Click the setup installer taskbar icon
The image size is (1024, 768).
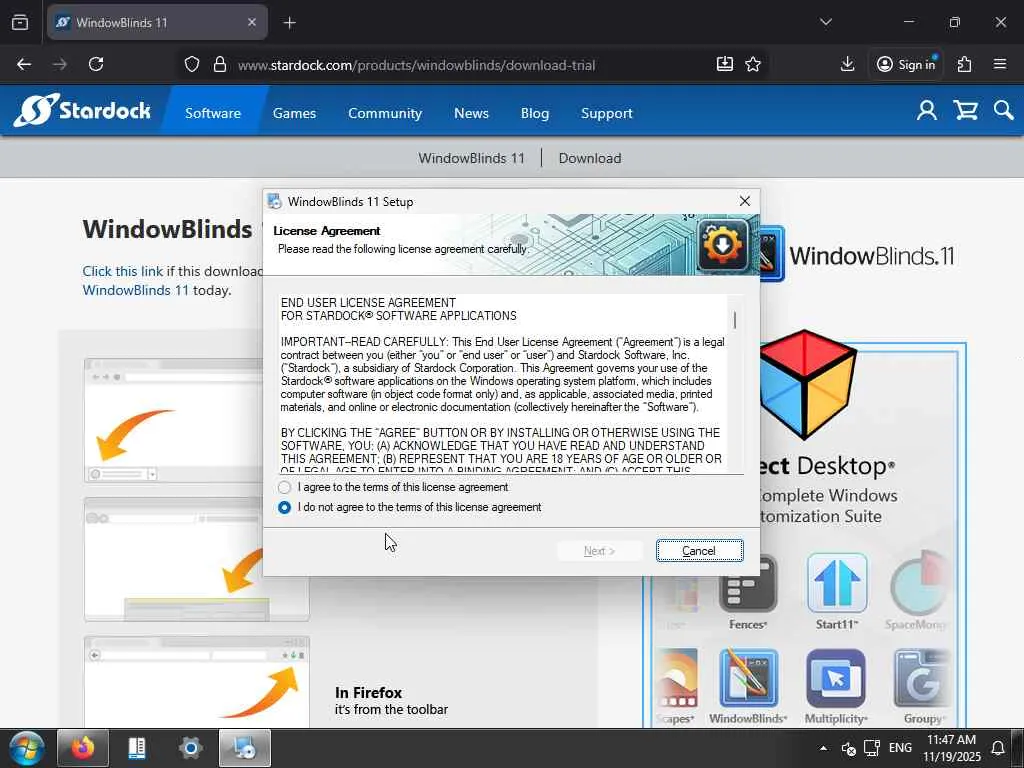pos(245,748)
